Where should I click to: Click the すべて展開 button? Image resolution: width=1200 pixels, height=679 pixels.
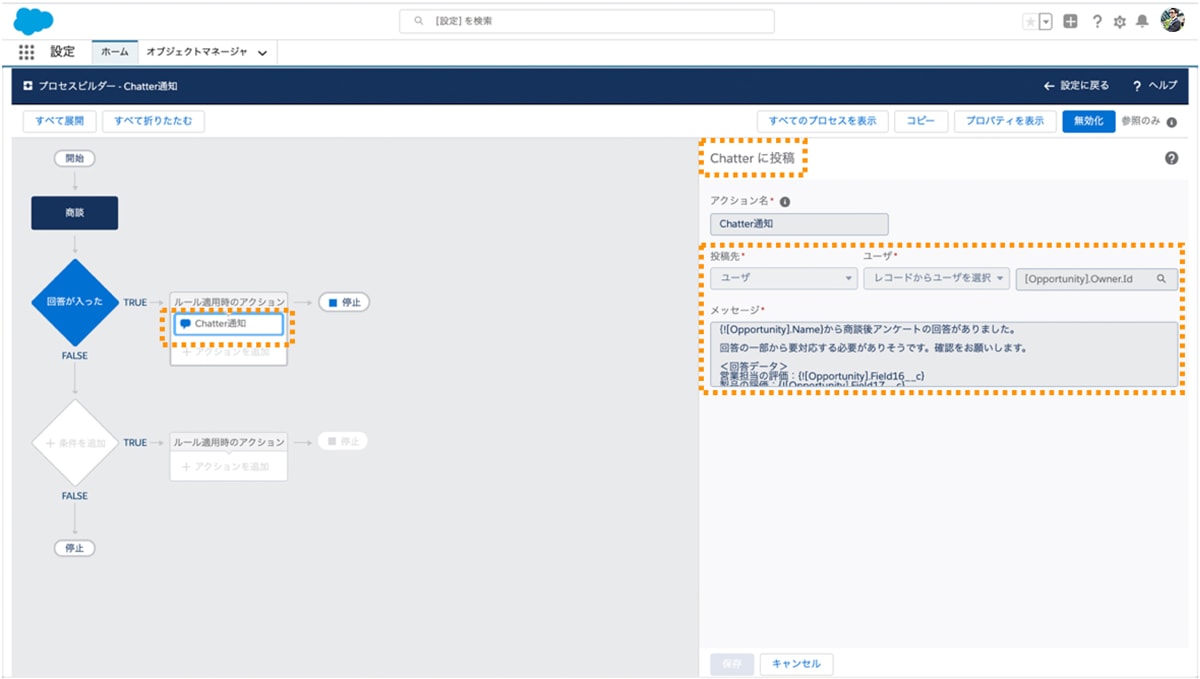pos(58,120)
